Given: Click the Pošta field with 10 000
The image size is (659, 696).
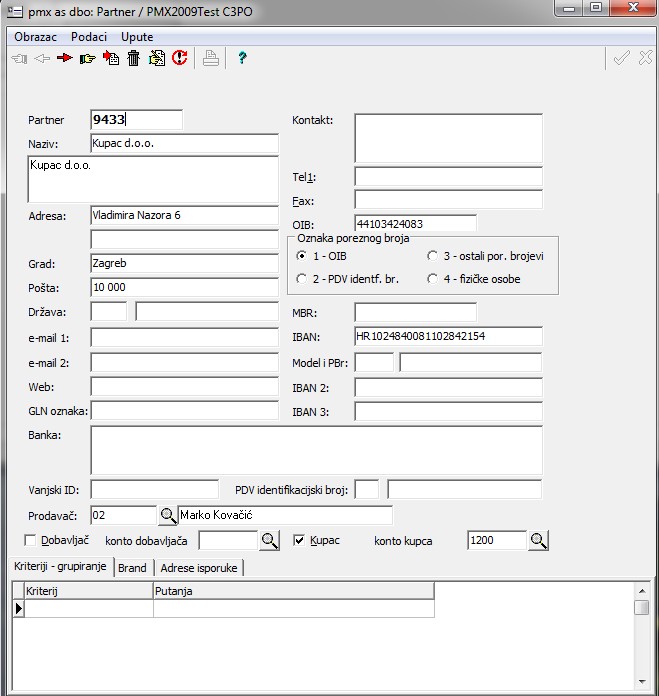Looking at the screenshot, I should tap(185, 287).
